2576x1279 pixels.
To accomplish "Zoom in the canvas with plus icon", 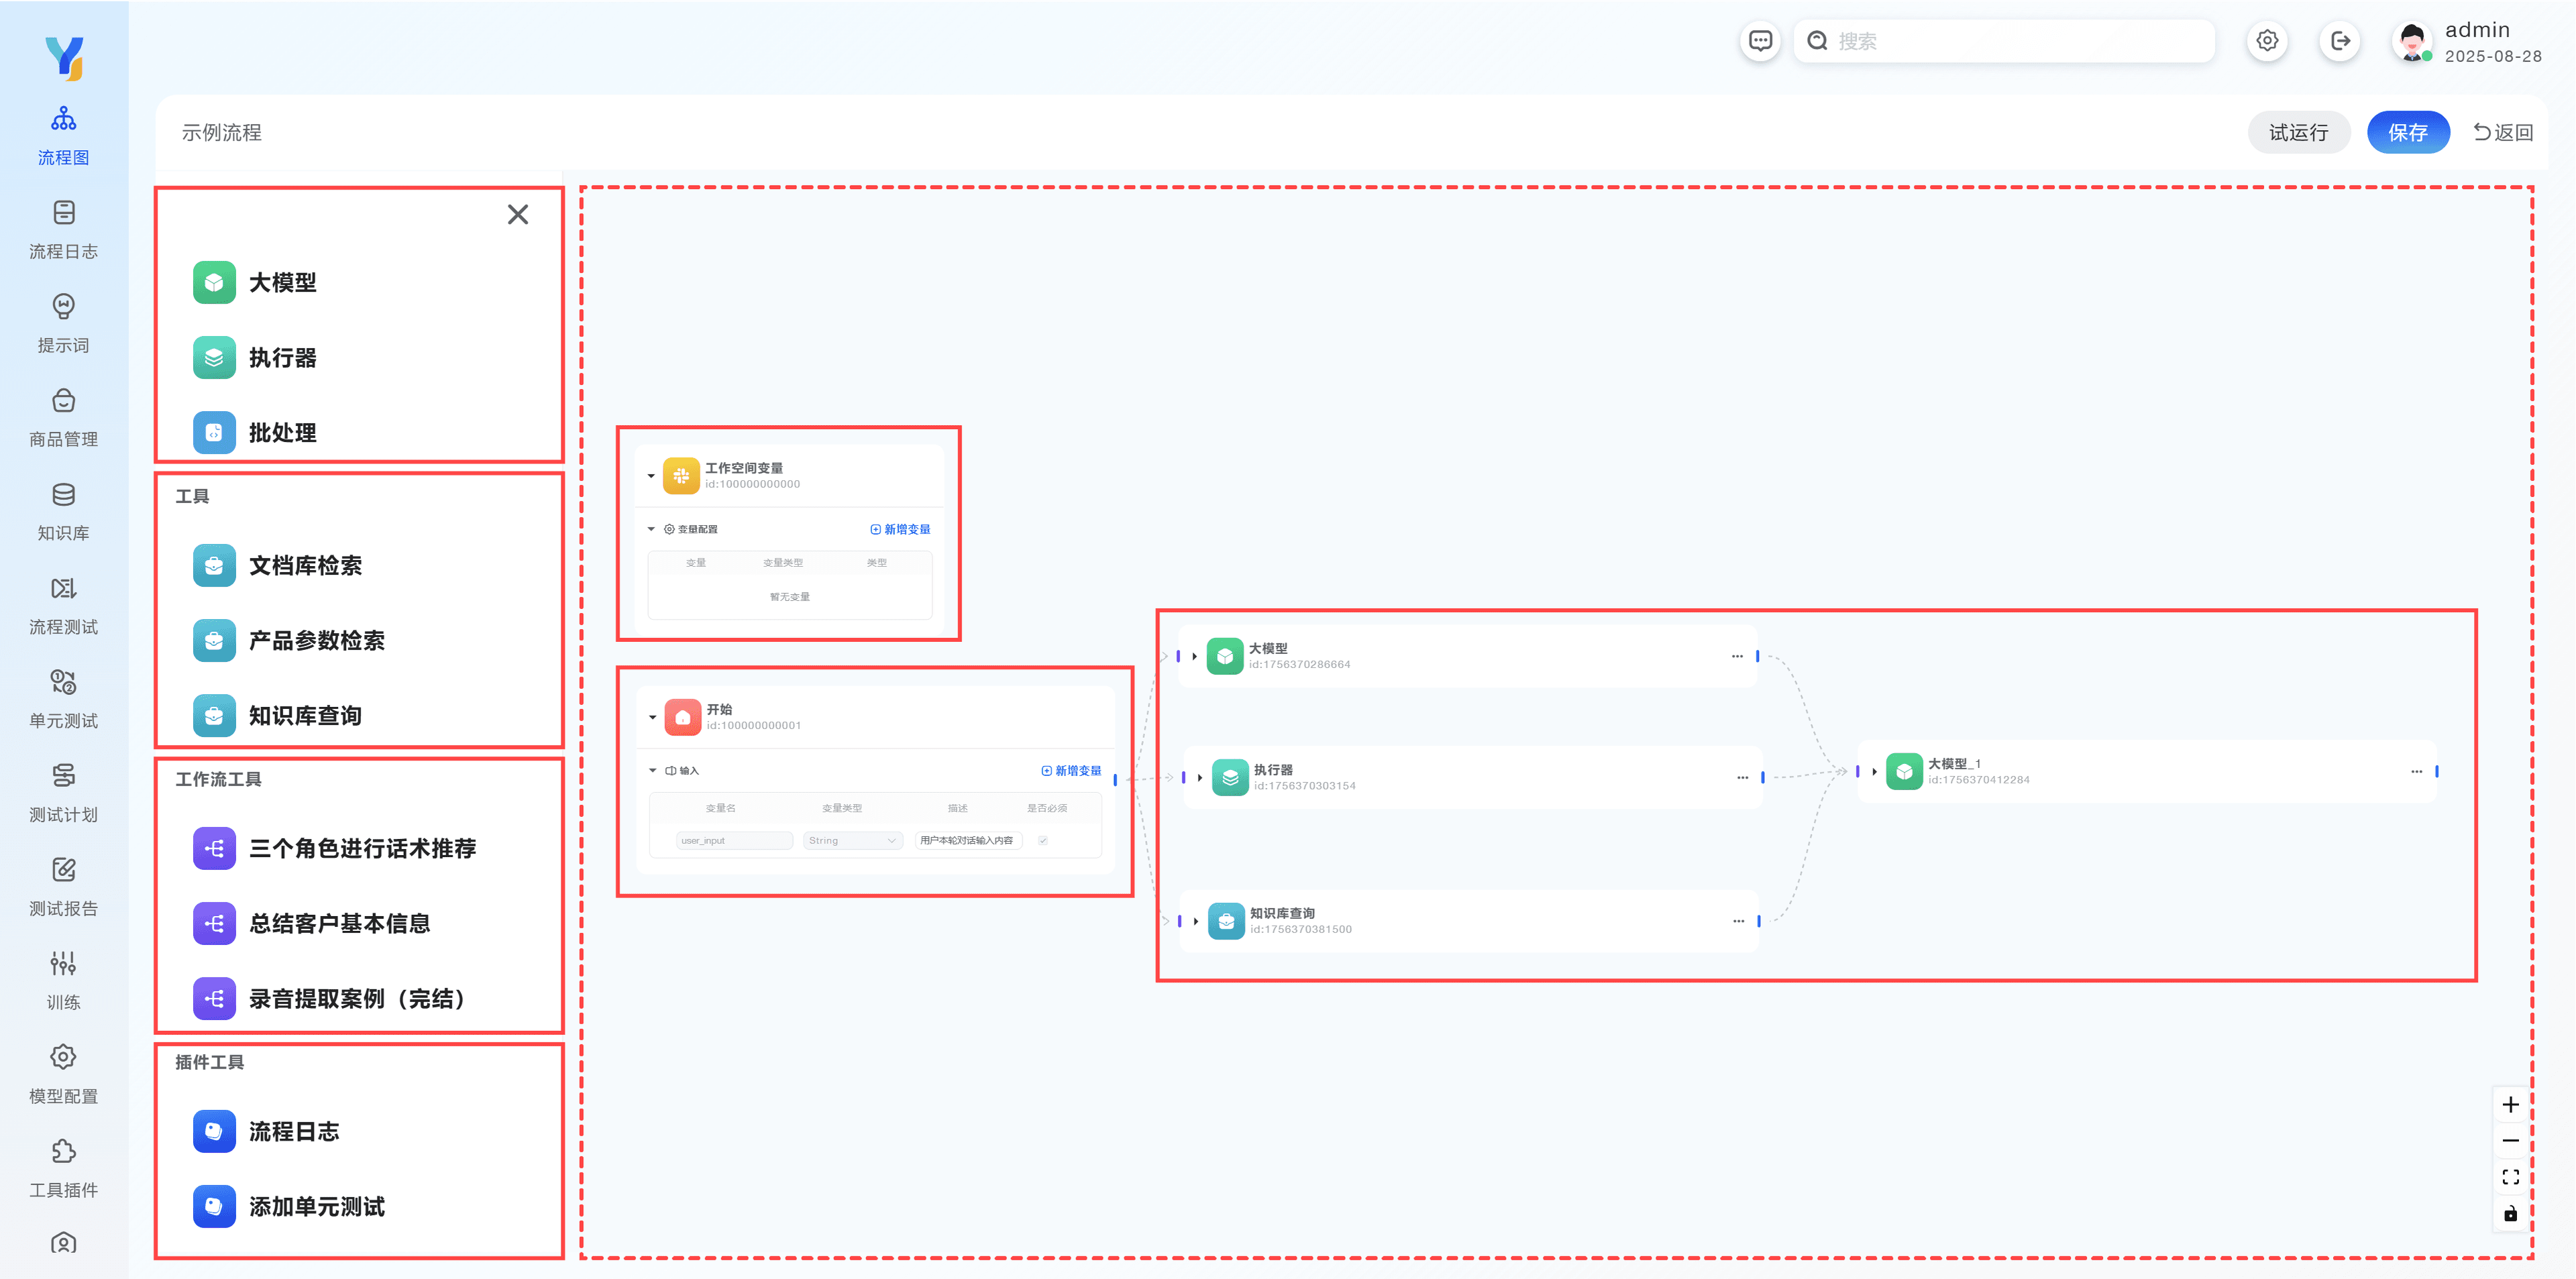I will [x=2510, y=1105].
